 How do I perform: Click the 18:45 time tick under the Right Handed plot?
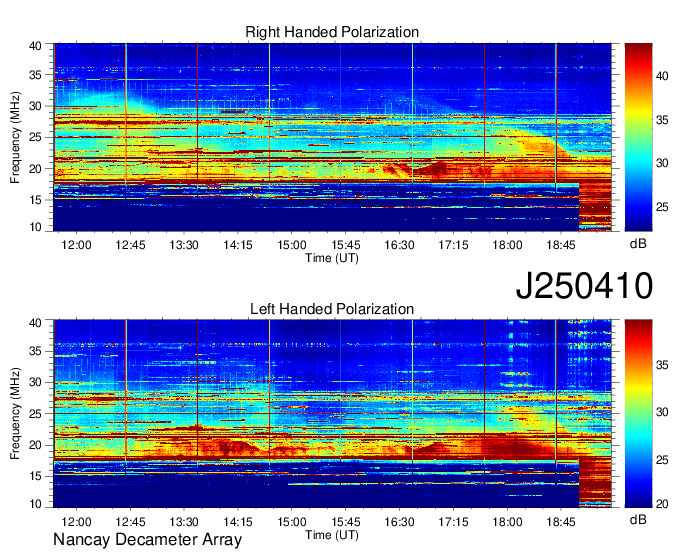[561, 245]
